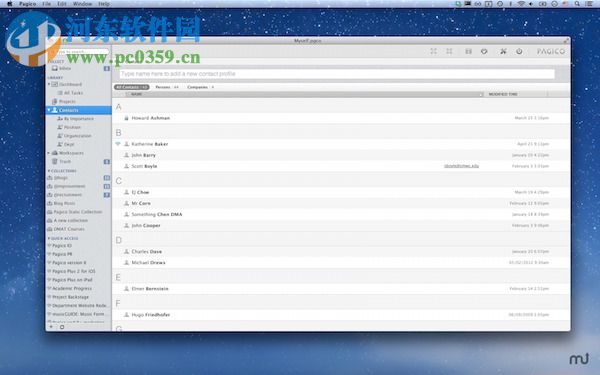600x375 pixels.
Task: Select All Tasks under Dashboard
Action: click(x=73, y=93)
